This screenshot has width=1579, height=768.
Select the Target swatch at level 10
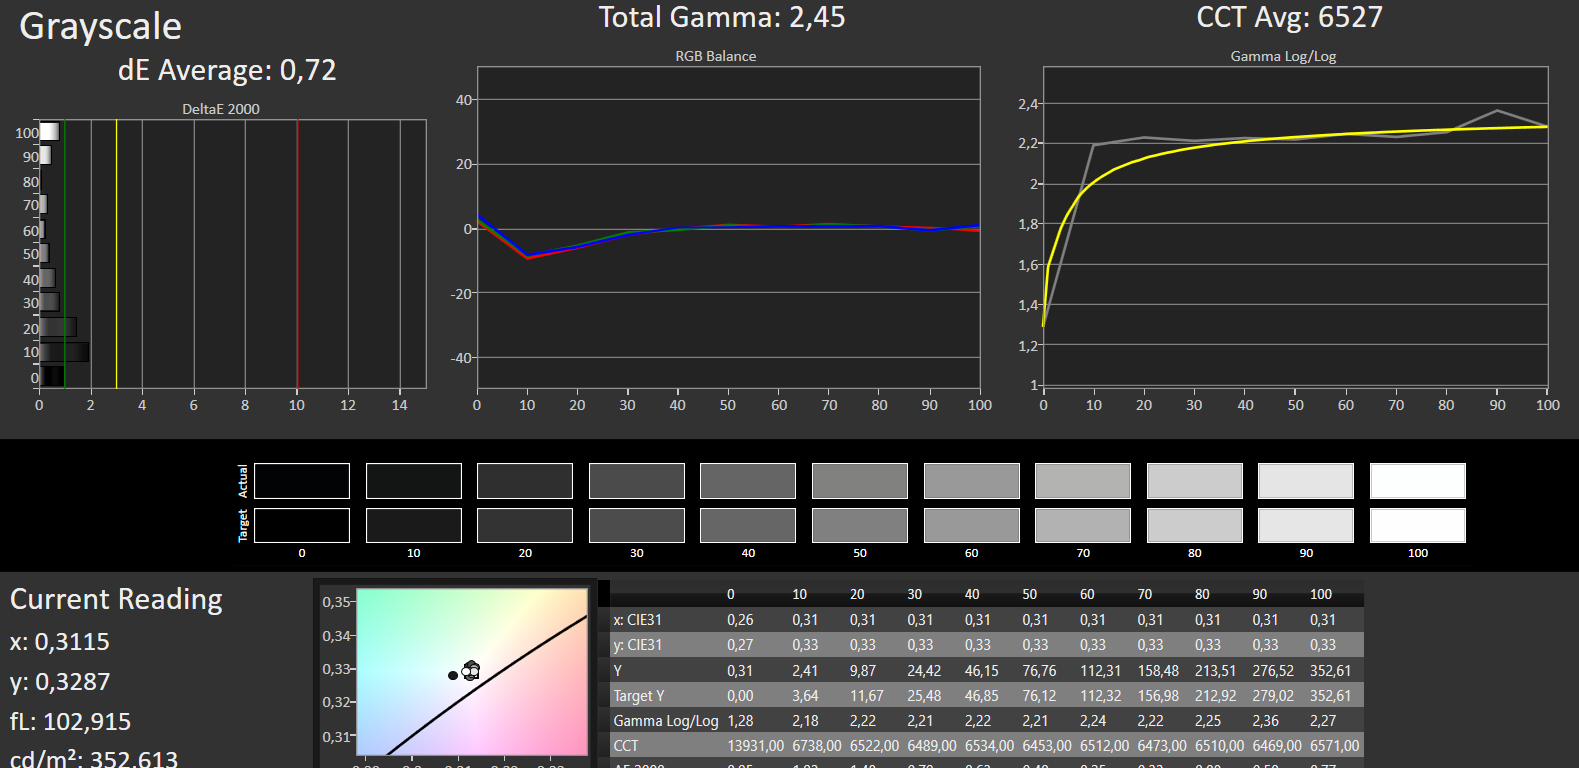[414, 526]
